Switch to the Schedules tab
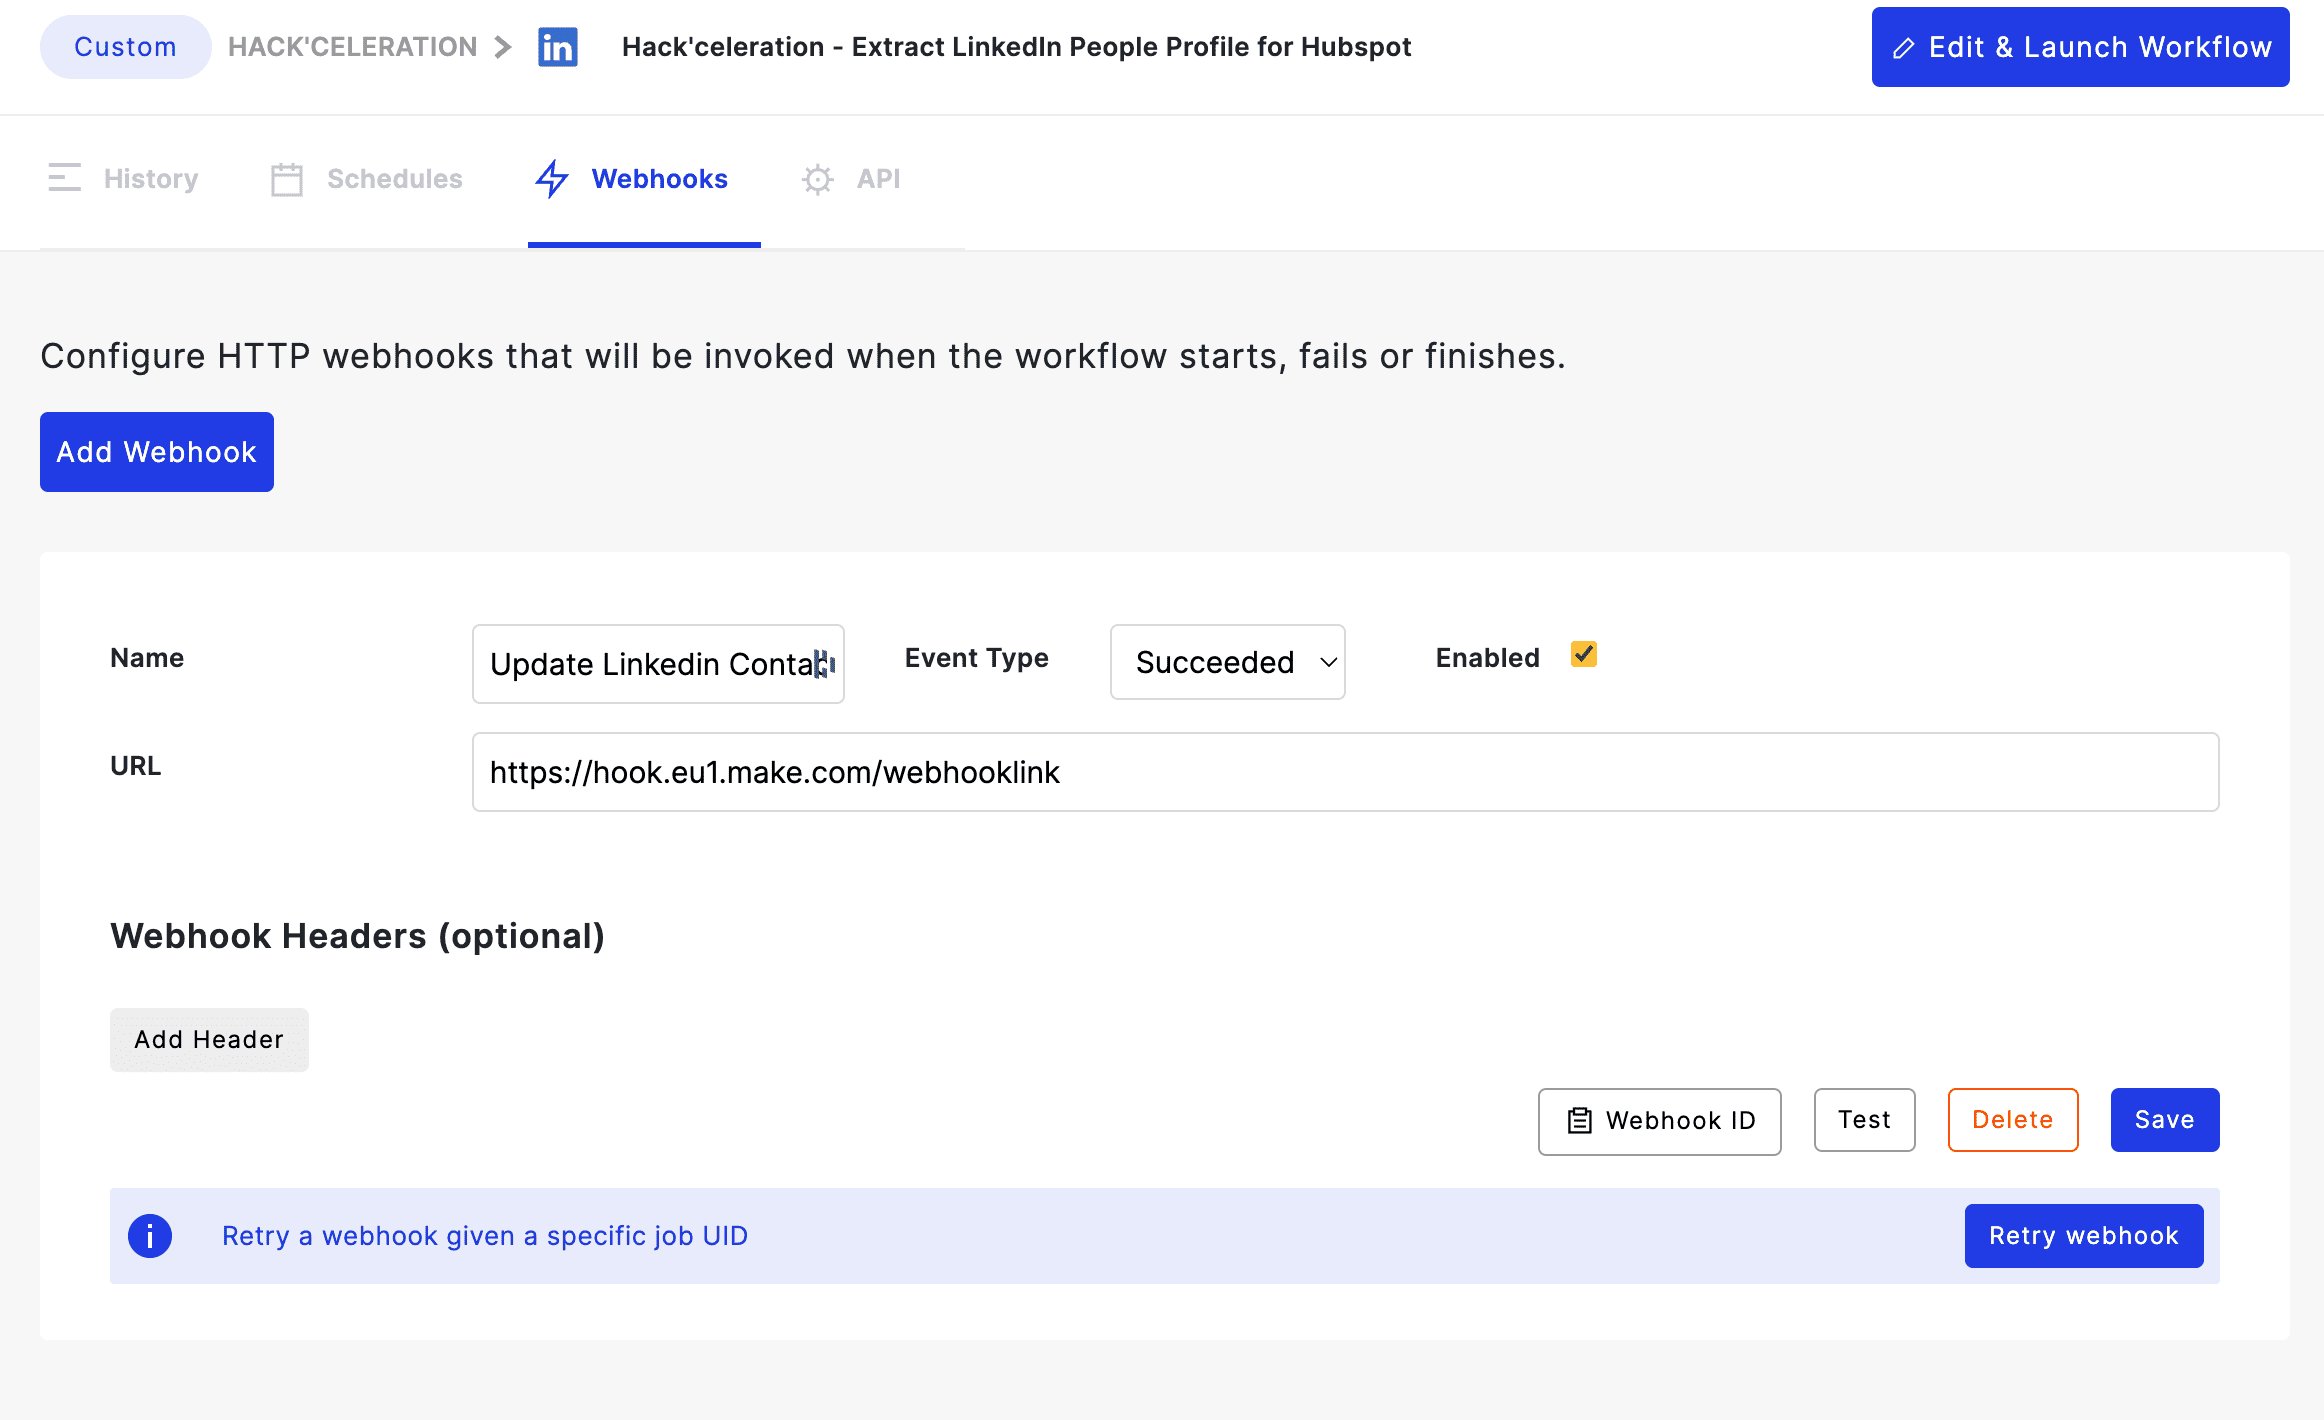This screenshot has width=2324, height=1420. pos(366,179)
